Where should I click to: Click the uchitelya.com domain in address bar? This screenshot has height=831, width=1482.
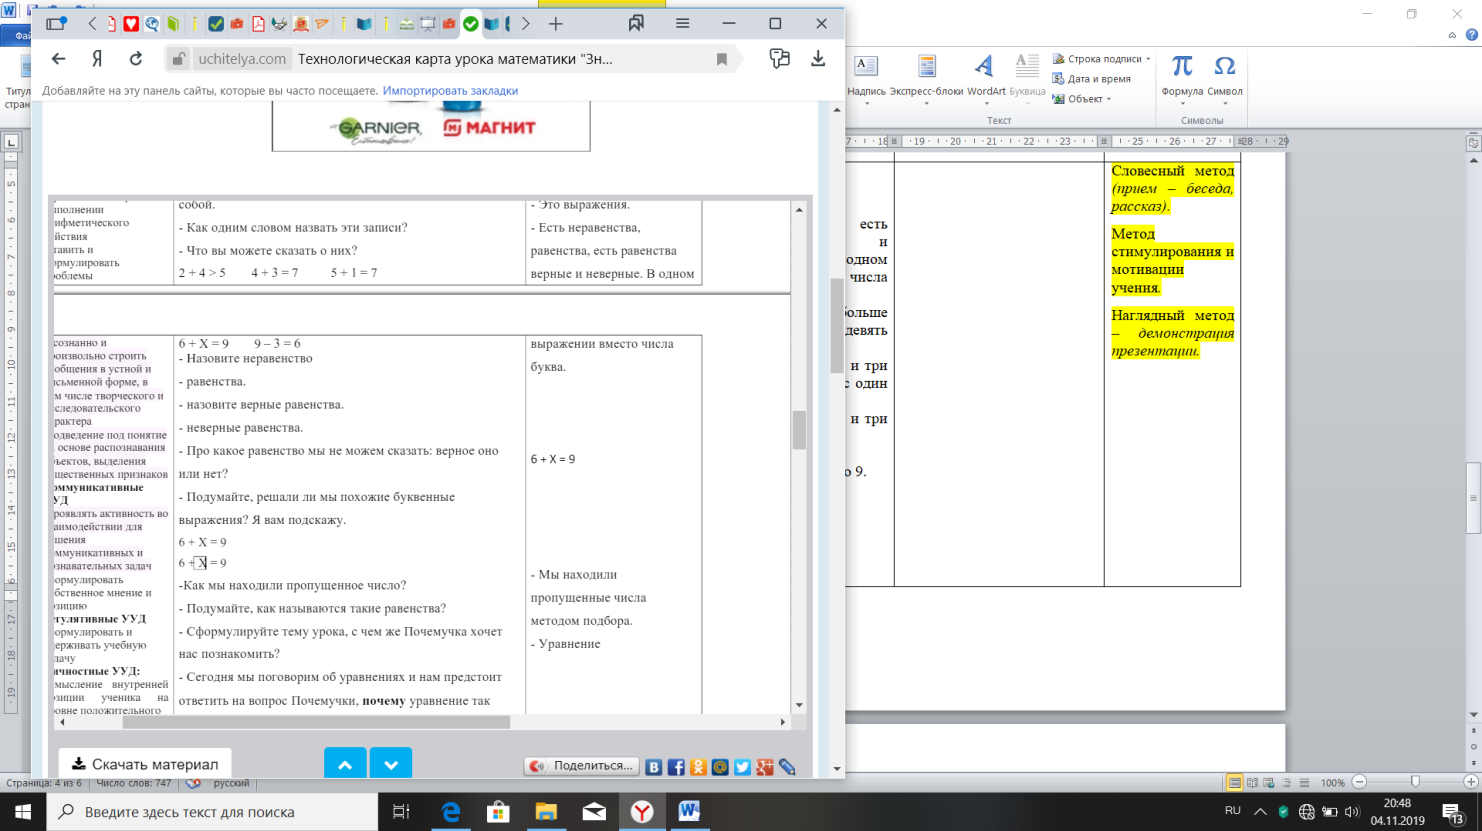242,59
